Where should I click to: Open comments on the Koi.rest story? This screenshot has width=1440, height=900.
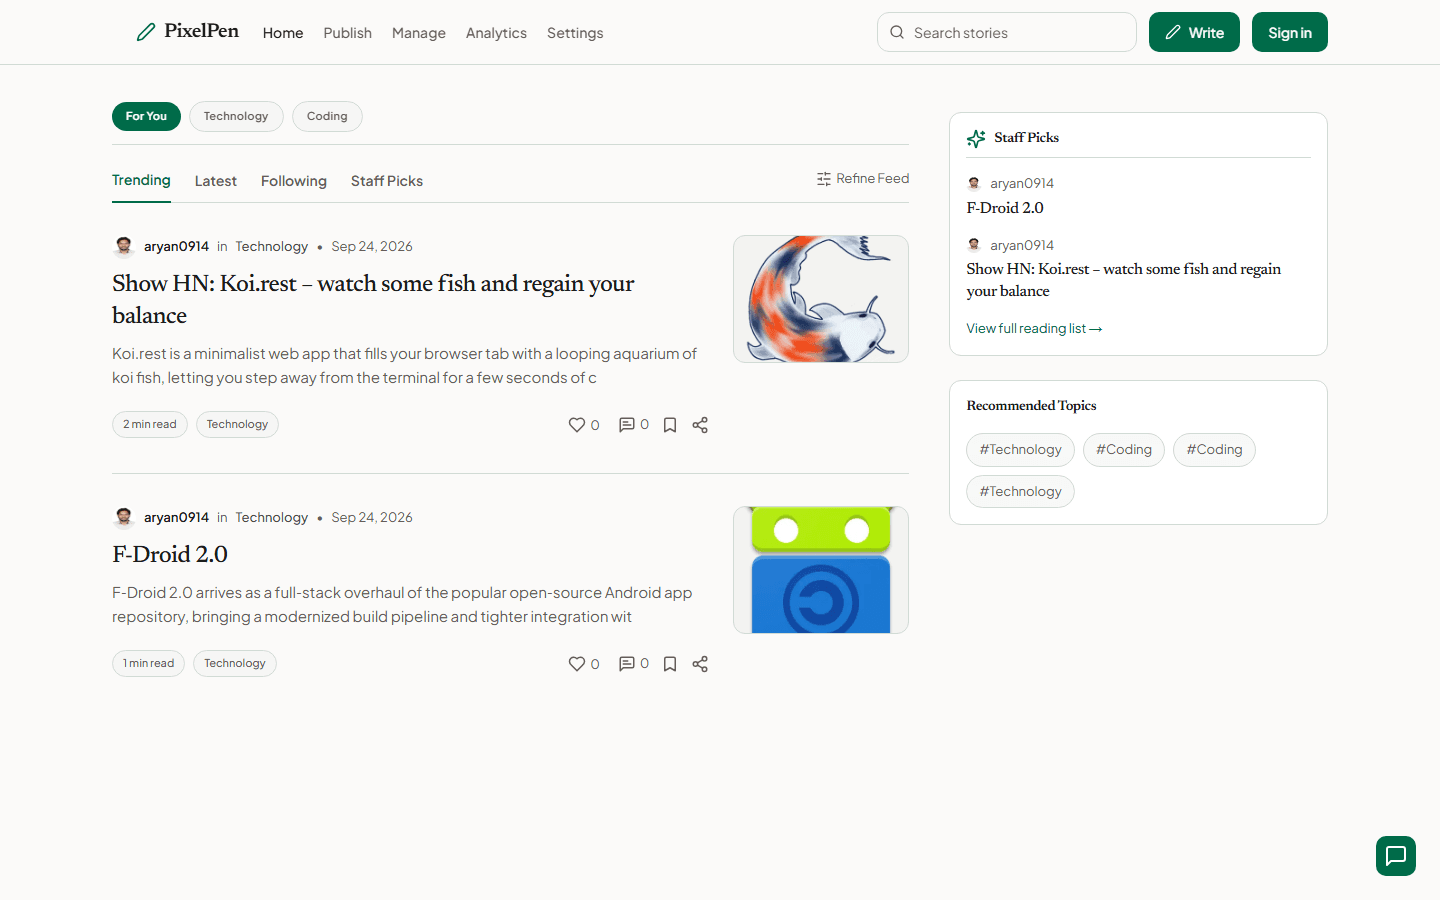click(627, 425)
